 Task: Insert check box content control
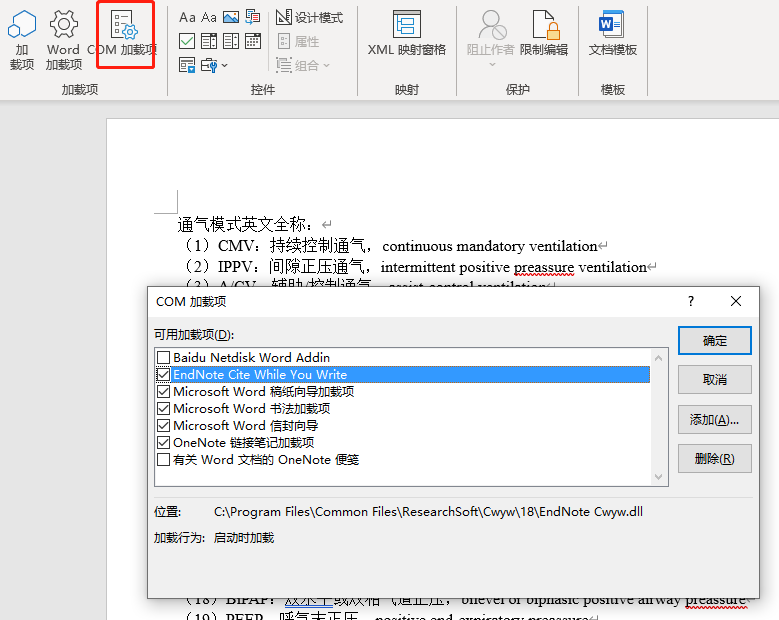point(187,41)
